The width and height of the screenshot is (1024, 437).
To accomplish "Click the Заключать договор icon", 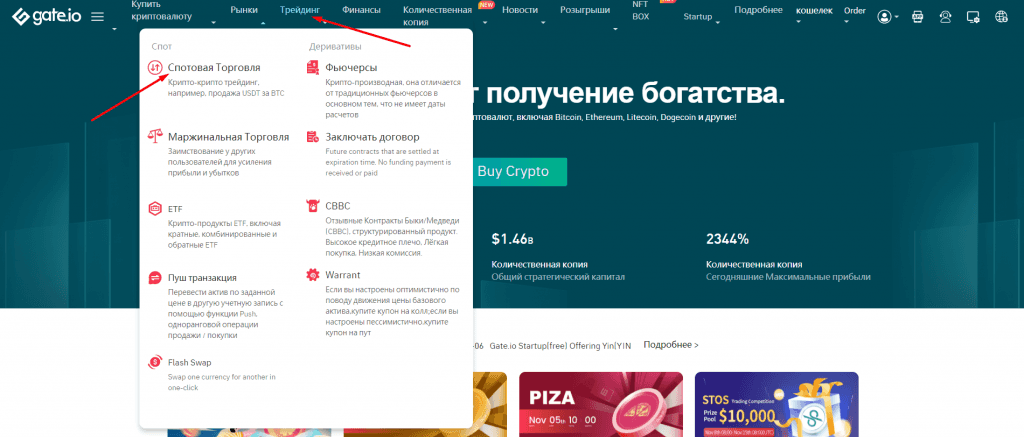I will coord(313,137).
